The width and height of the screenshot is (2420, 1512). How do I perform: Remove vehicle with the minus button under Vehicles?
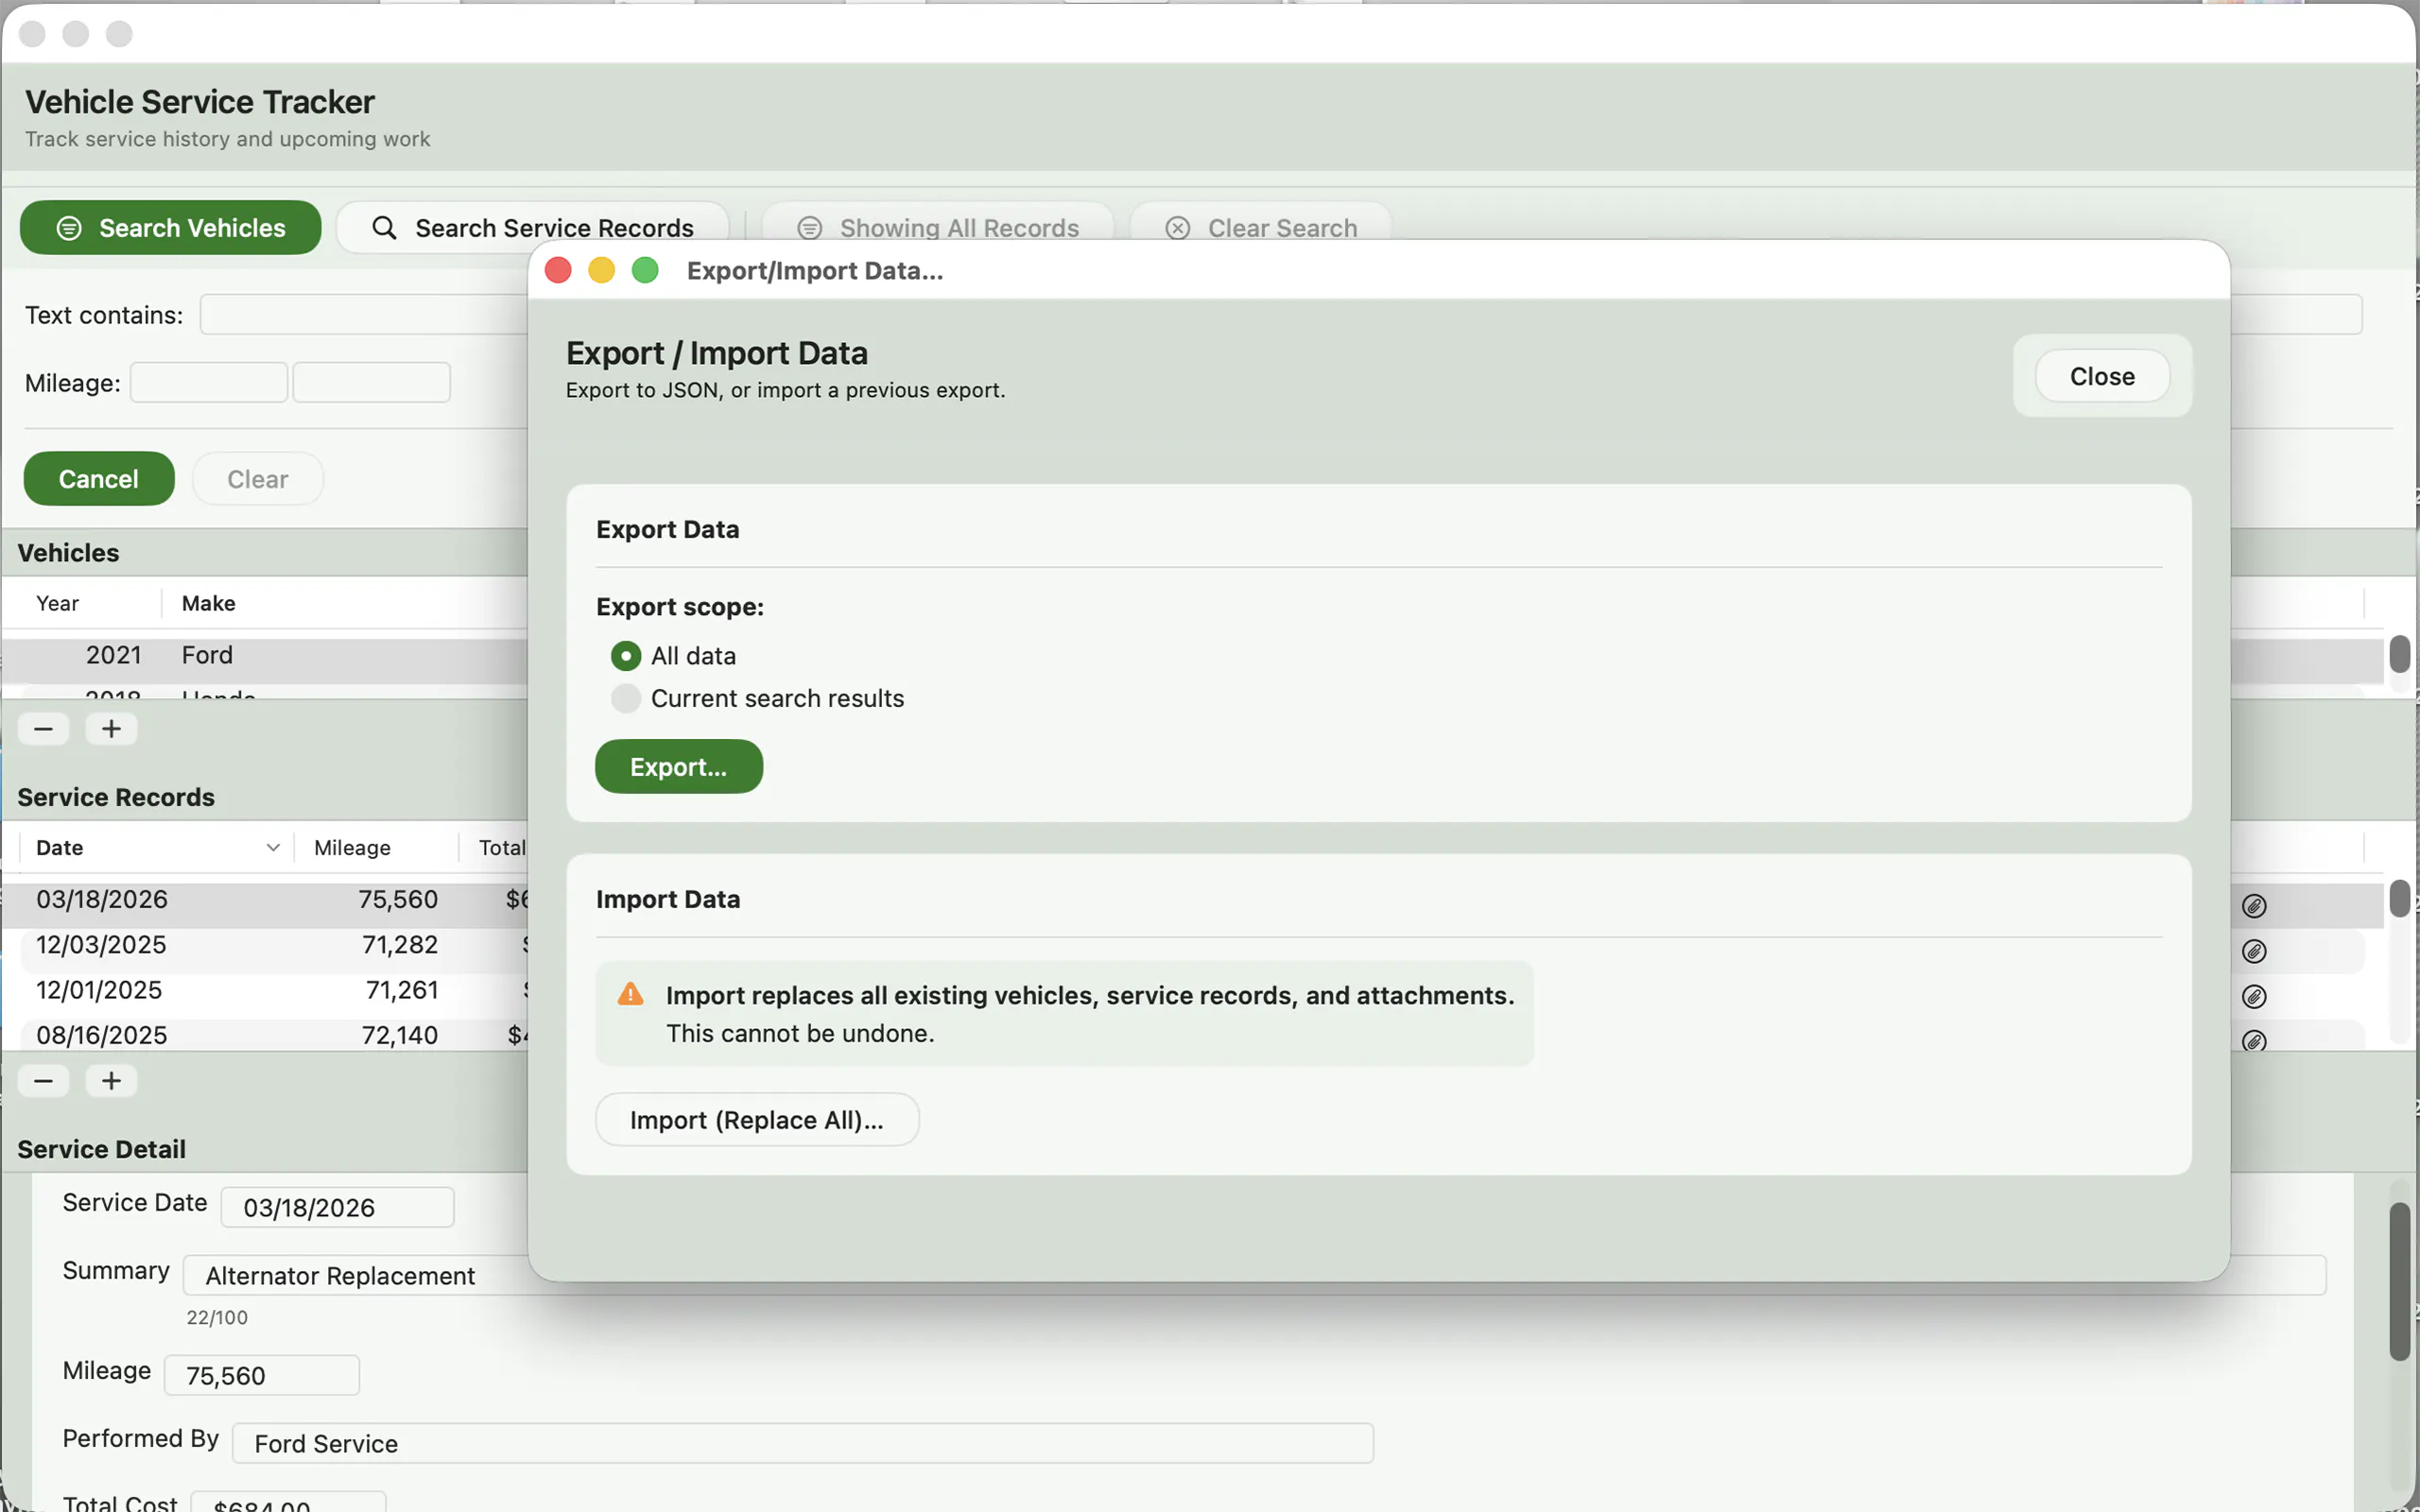(43, 729)
